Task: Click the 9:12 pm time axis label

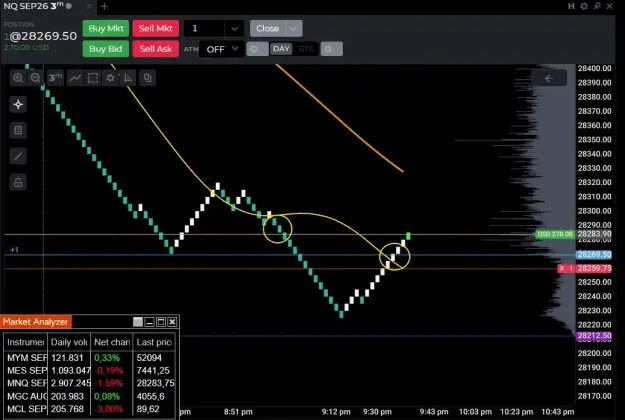Action: pyautogui.click(x=336, y=412)
